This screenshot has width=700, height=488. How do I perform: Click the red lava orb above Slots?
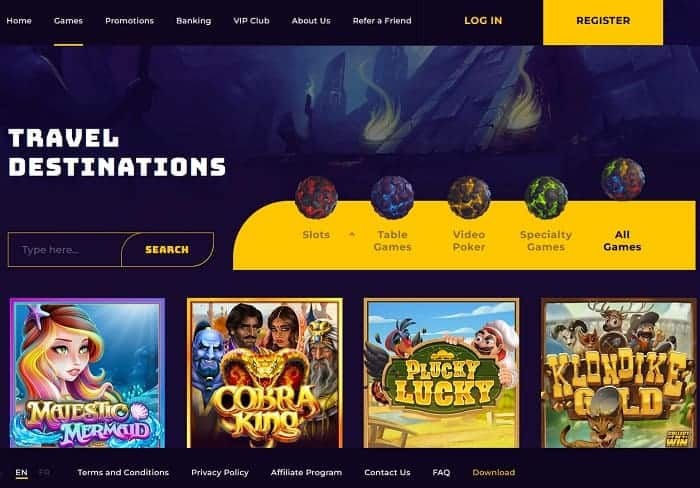(316, 197)
